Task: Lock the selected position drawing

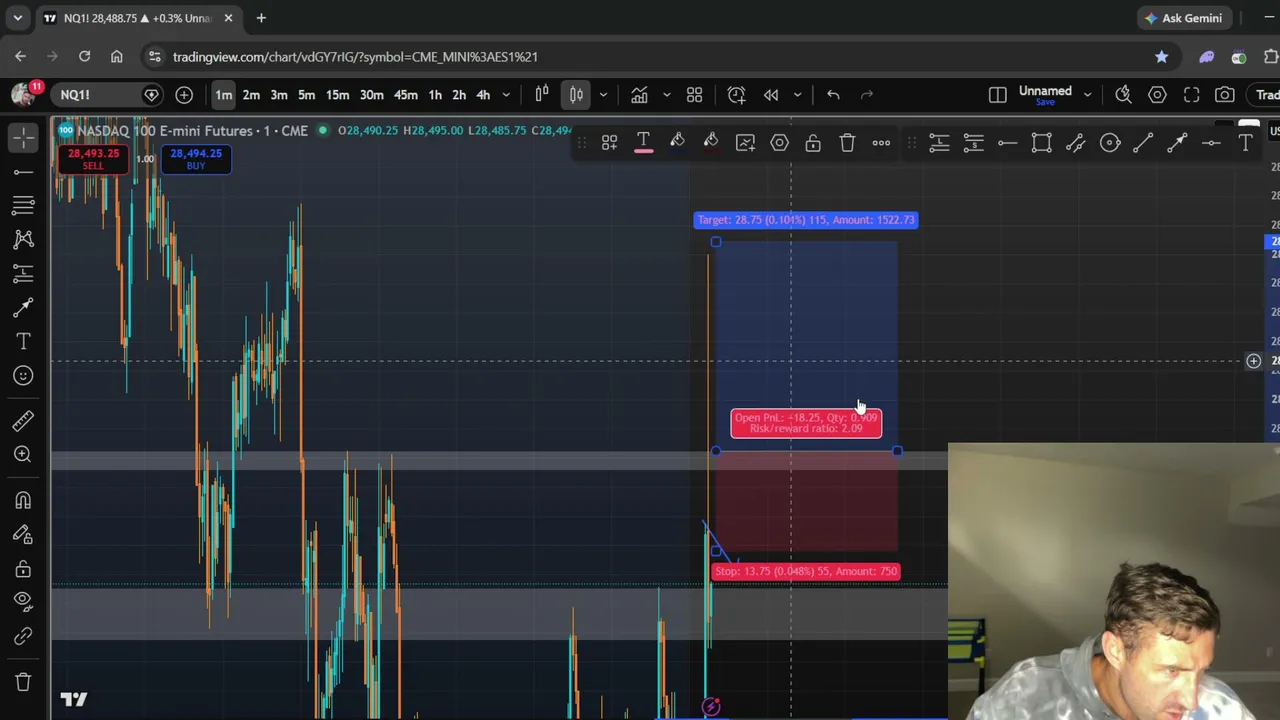Action: pyautogui.click(x=813, y=143)
